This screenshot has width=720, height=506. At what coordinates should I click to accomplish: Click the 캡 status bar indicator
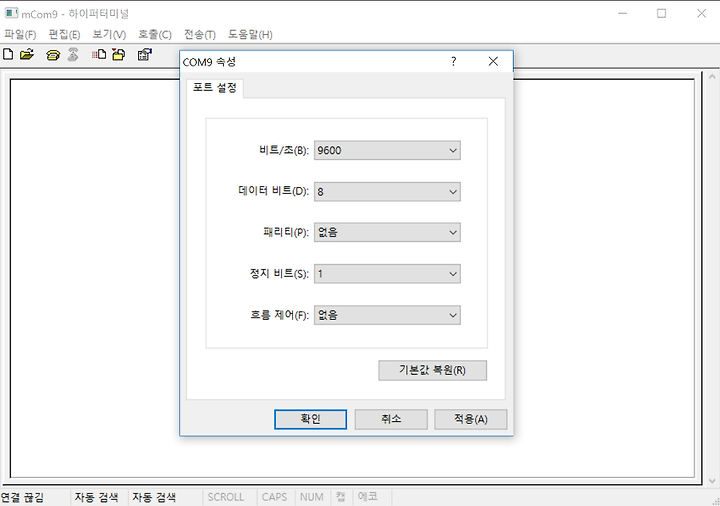[x=341, y=497]
